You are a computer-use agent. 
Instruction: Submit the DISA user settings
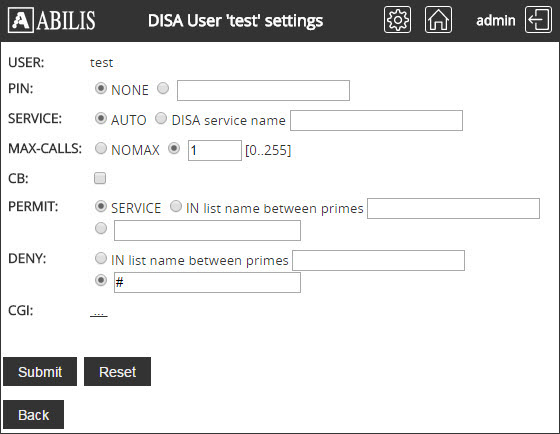(x=40, y=371)
